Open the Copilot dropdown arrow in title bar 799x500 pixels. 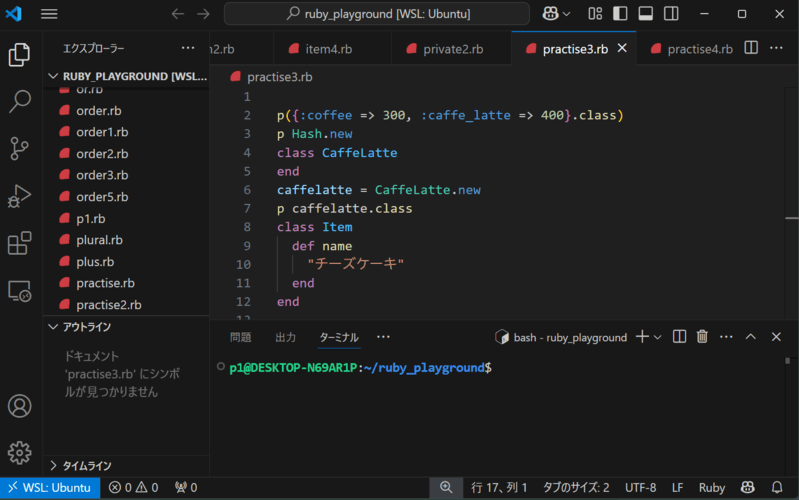[566, 14]
